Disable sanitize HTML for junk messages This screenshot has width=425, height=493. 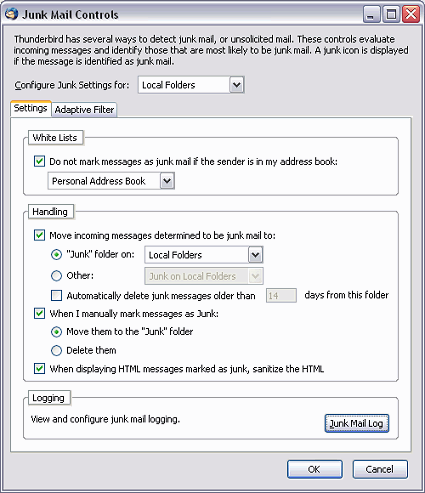[39, 369]
